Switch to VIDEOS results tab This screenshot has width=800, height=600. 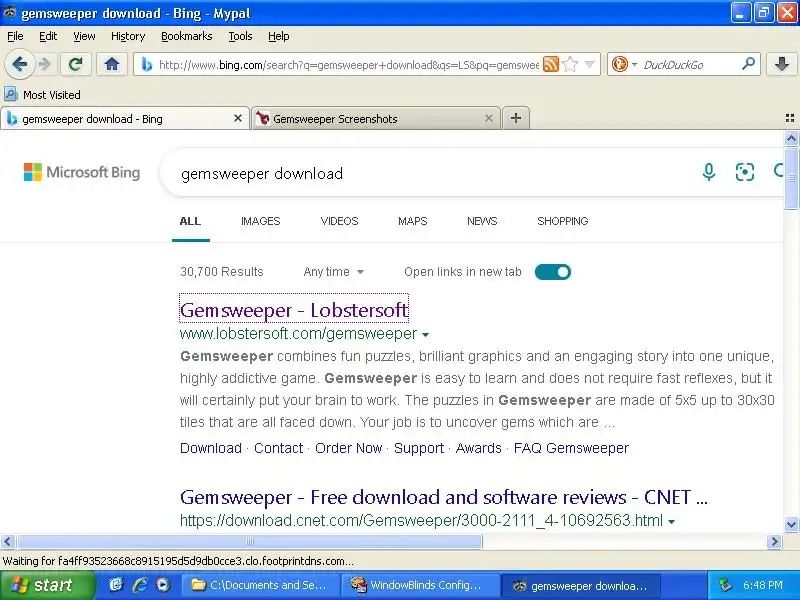pyautogui.click(x=339, y=221)
